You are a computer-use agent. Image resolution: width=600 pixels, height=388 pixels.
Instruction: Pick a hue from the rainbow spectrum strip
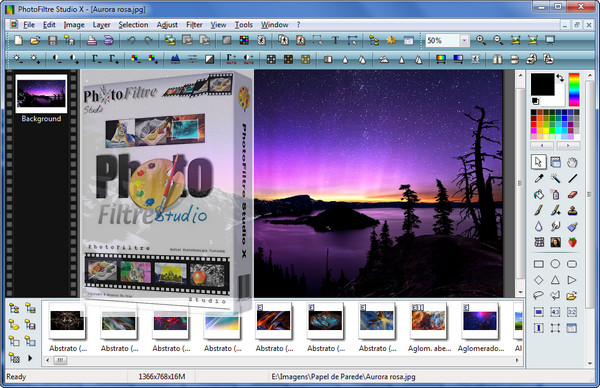(x=574, y=90)
